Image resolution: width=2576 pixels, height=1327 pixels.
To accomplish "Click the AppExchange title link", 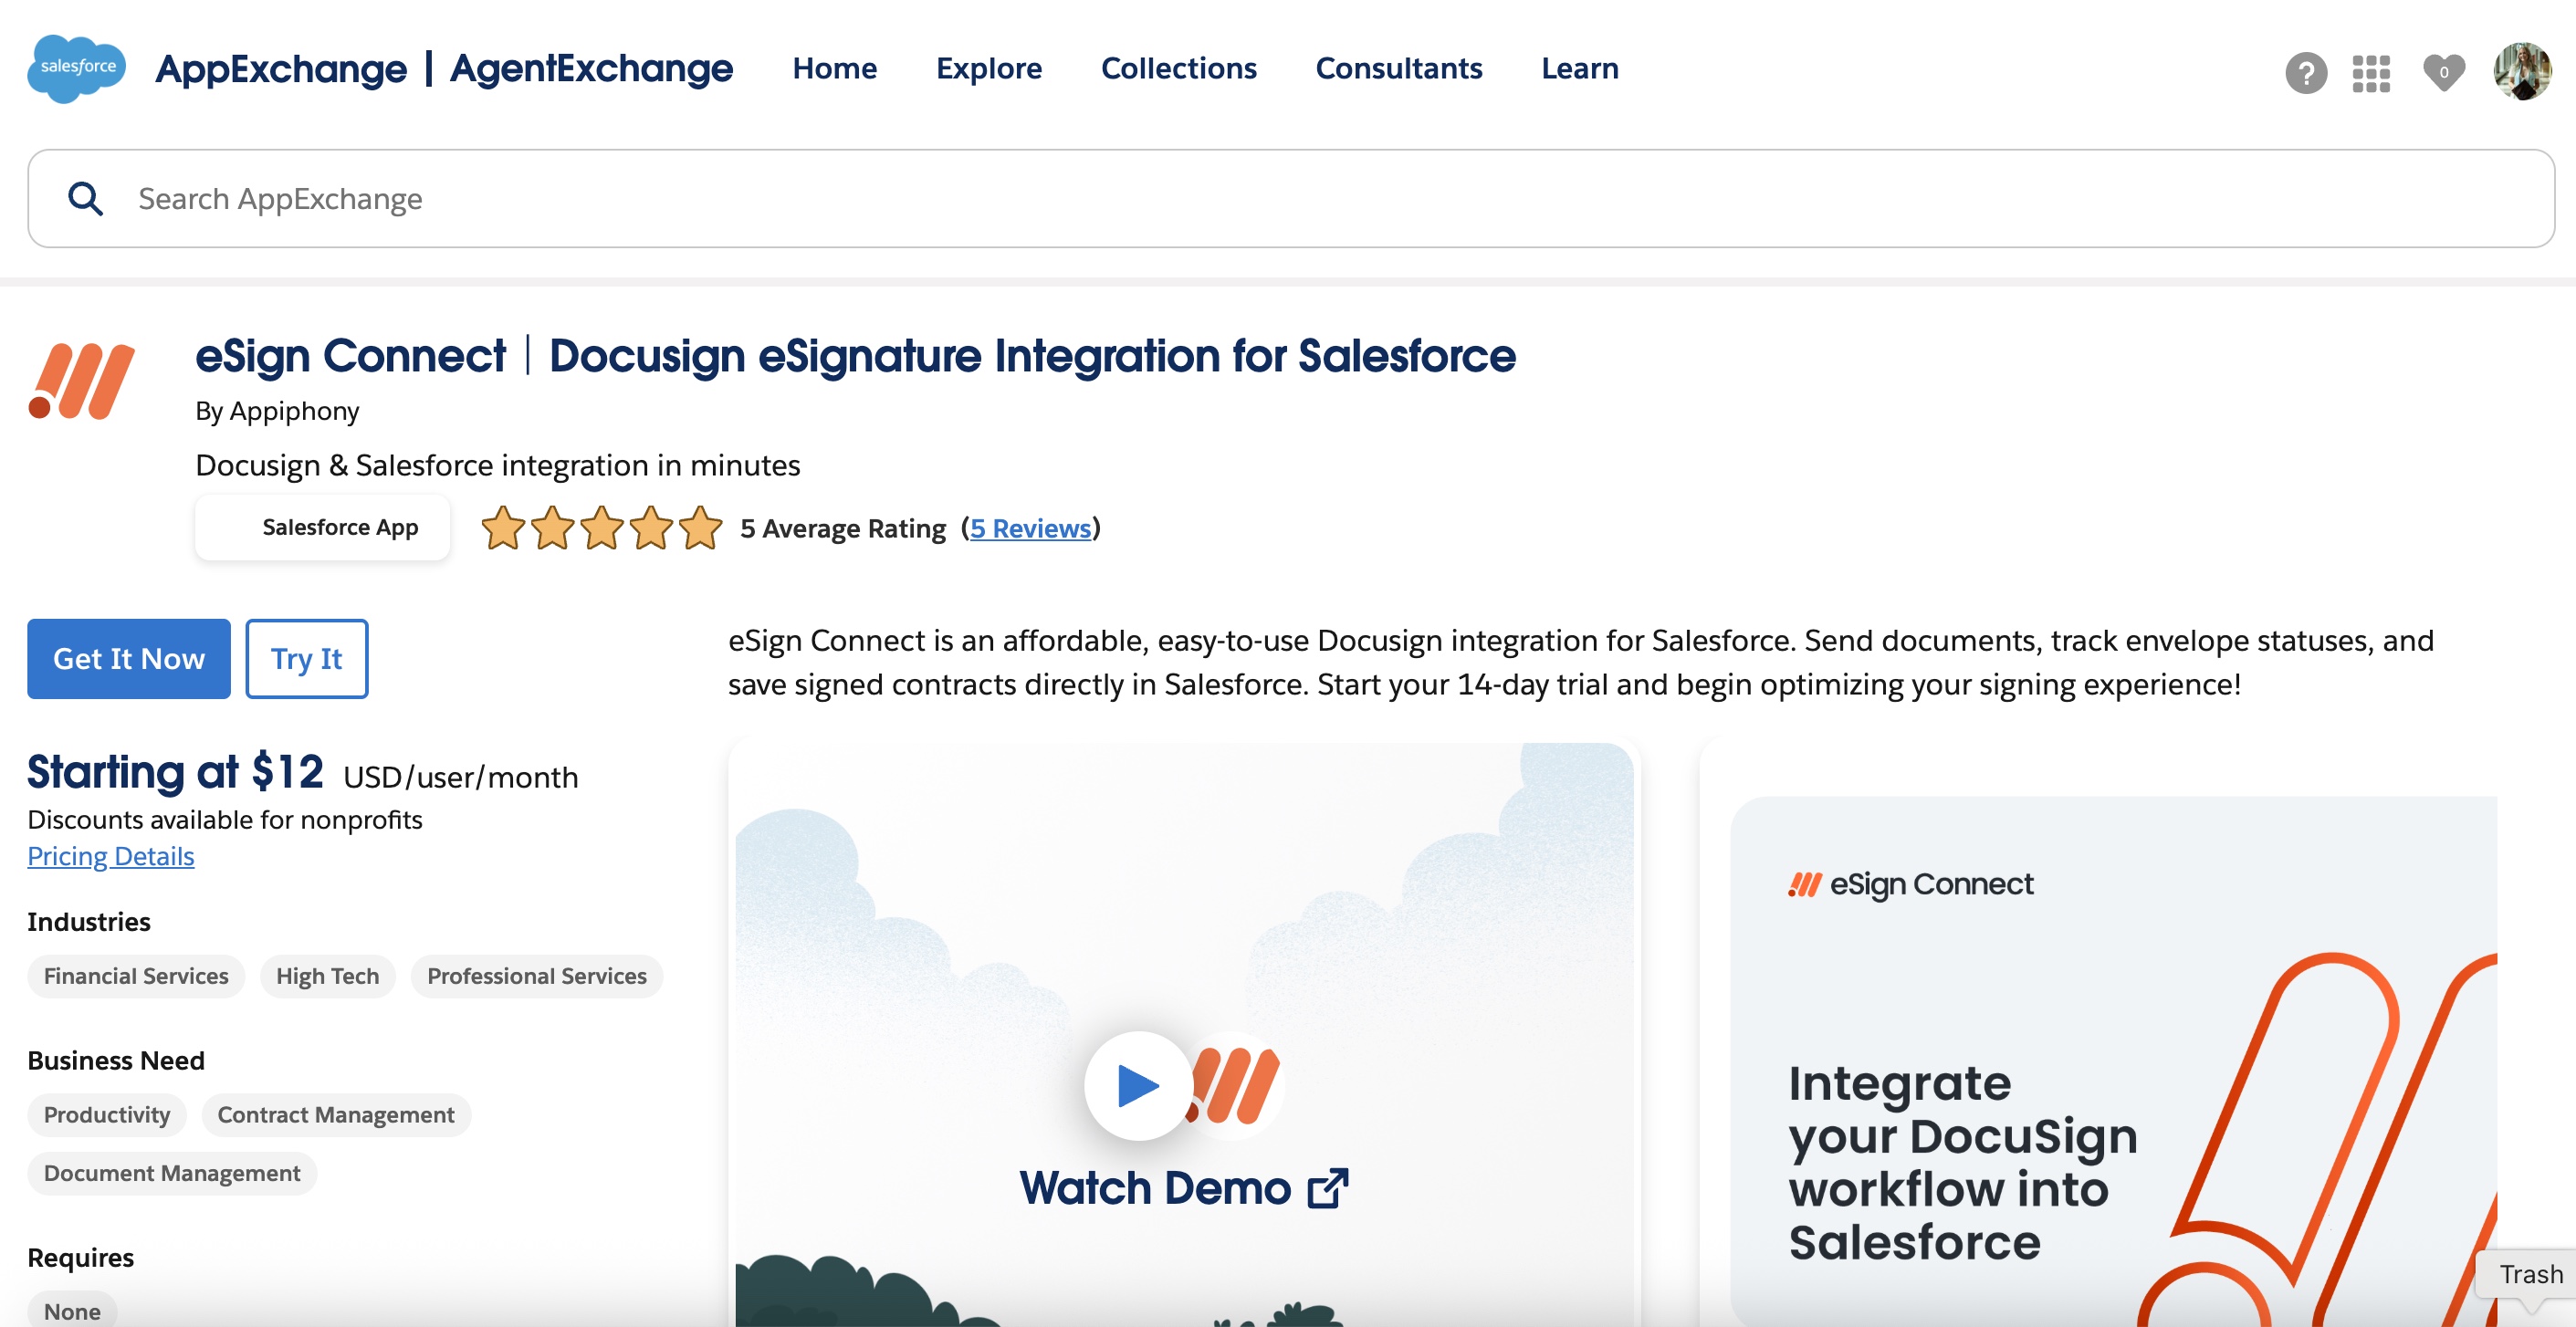I will tap(281, 68).
